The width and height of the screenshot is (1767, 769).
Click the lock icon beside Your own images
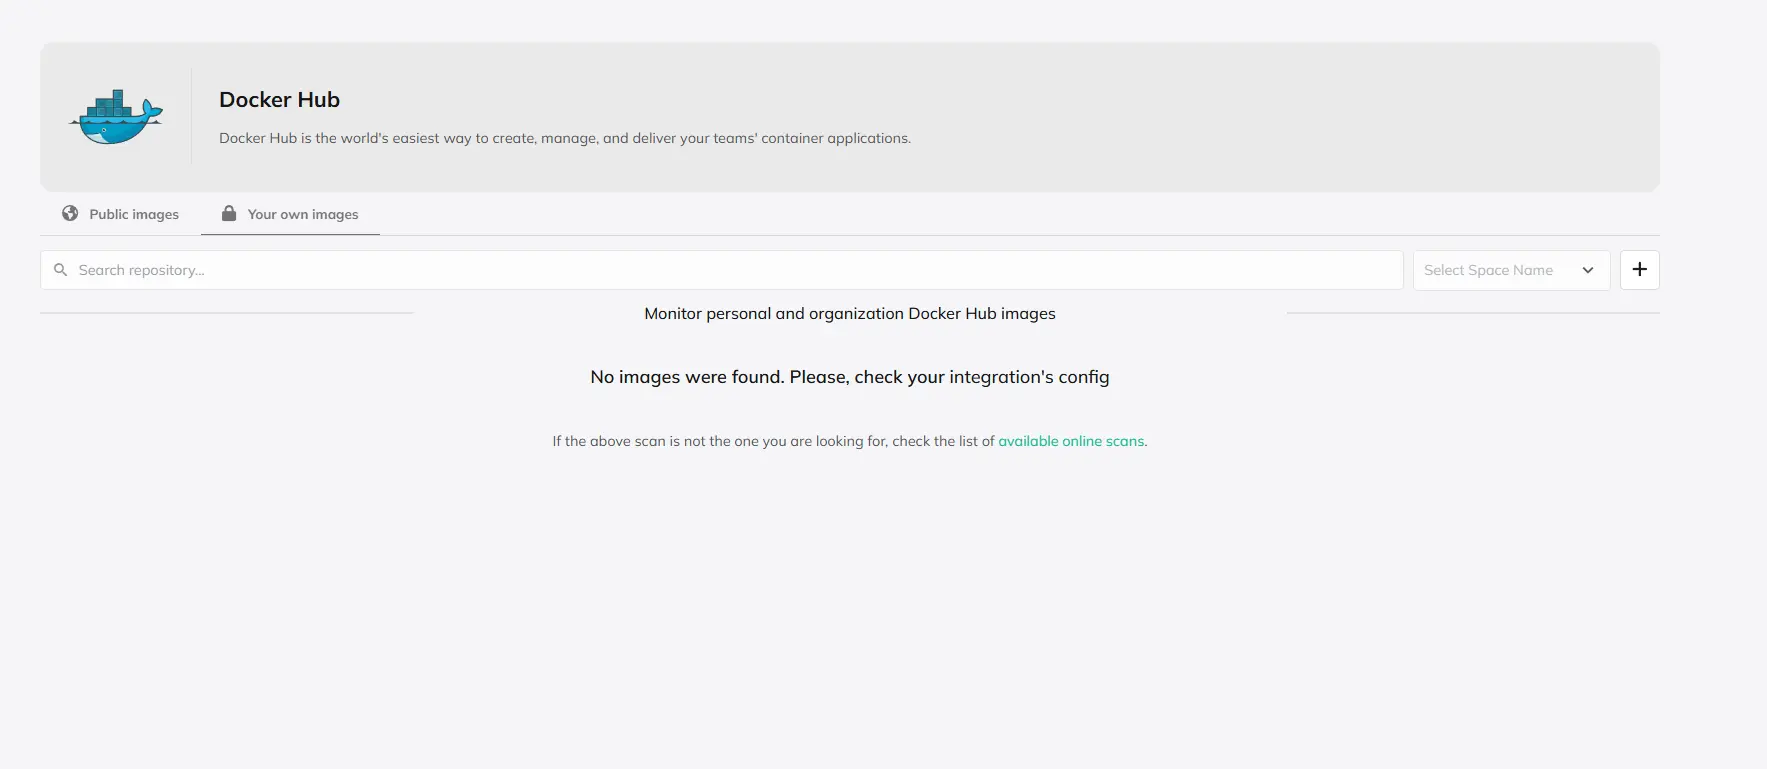[229, 213]
